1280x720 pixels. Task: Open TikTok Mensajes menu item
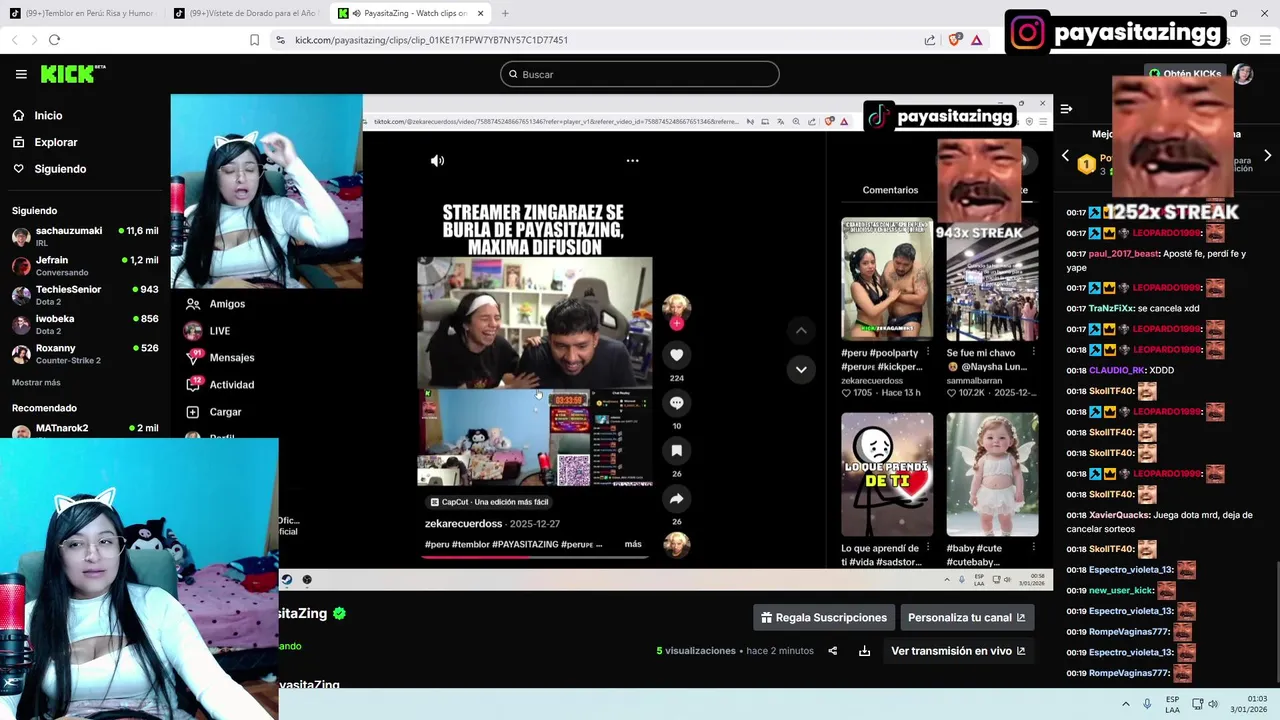(x=220, y=358)
